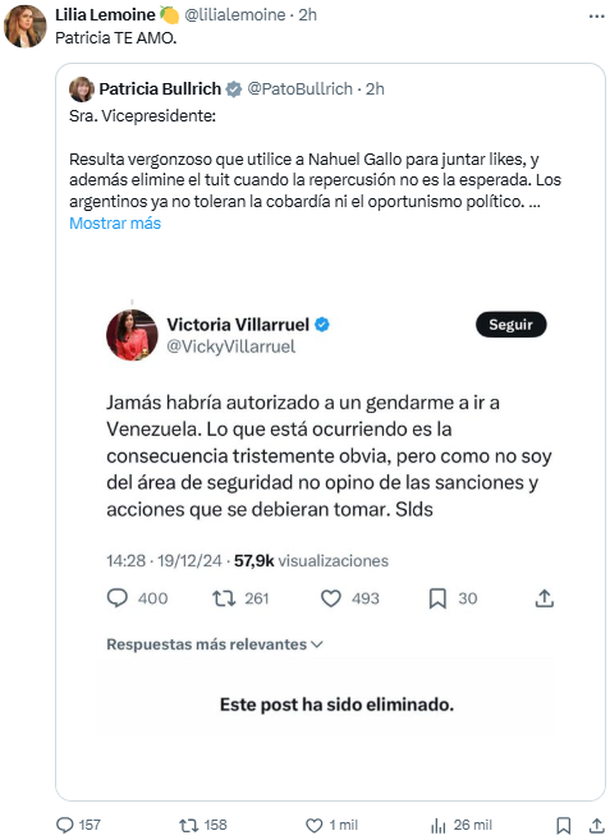
Task: Click the reply icon showing 157 replies
Action: [66, 825]
